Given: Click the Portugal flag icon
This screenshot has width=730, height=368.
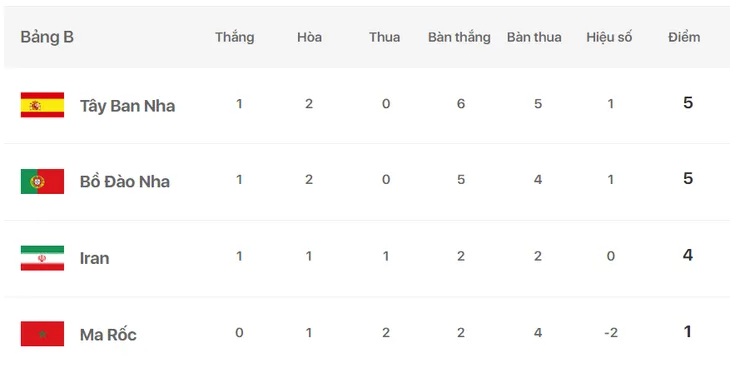Looking at the screenshot, I should pos(42,181).
